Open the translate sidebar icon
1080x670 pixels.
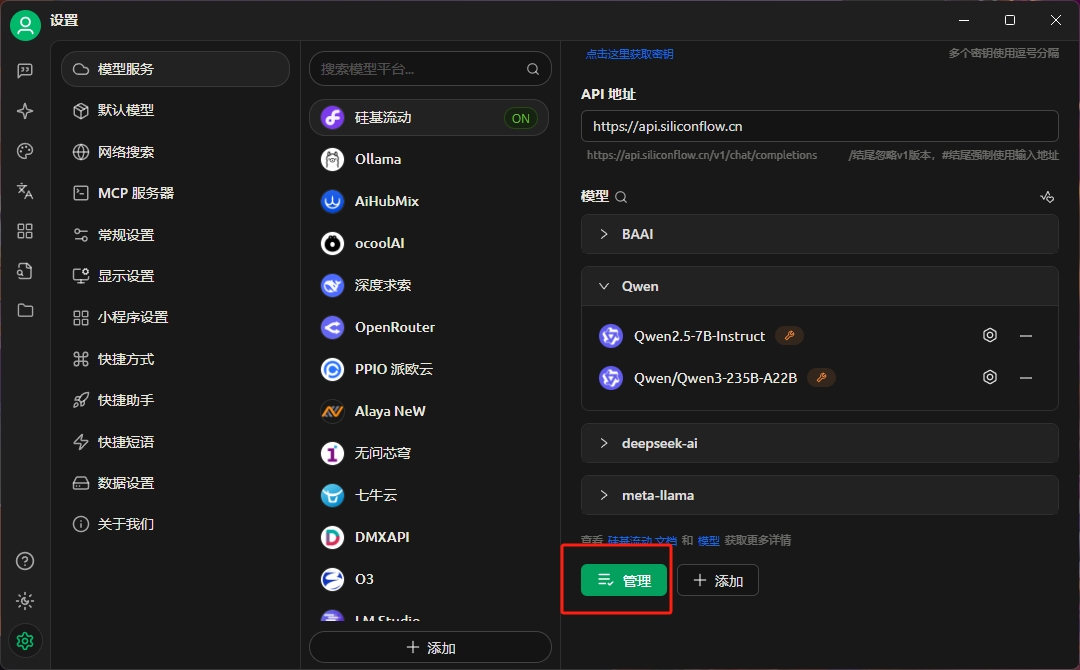click(25, 191)
